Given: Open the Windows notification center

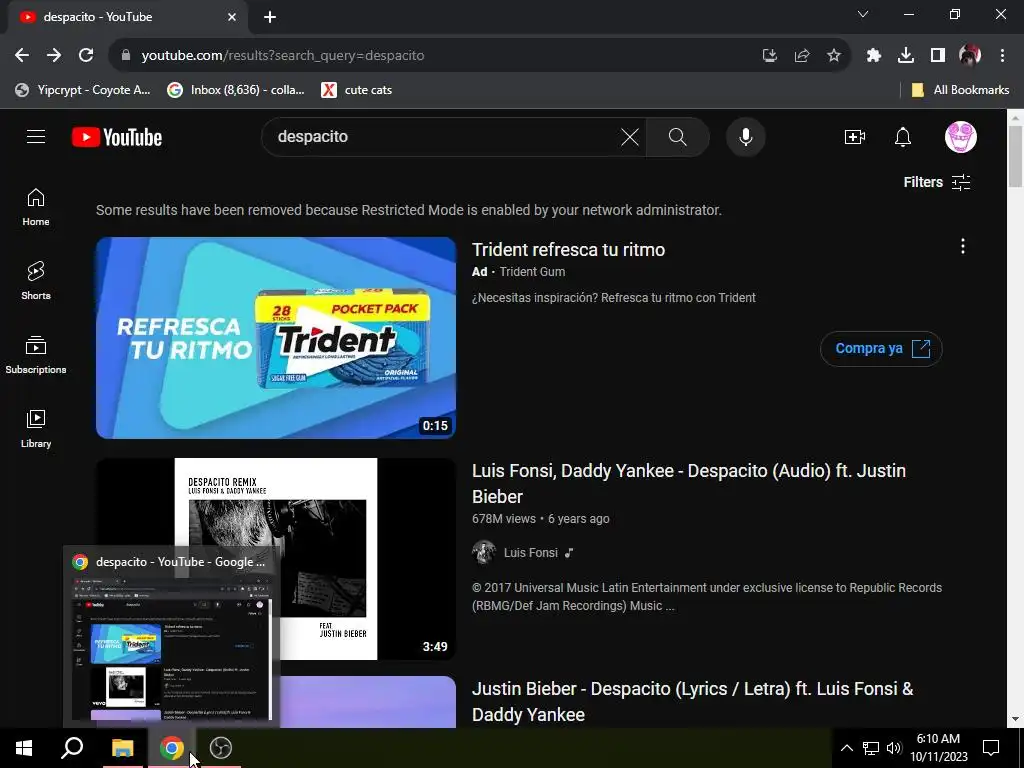Looking at the screenshot, I should coord(991,748).
